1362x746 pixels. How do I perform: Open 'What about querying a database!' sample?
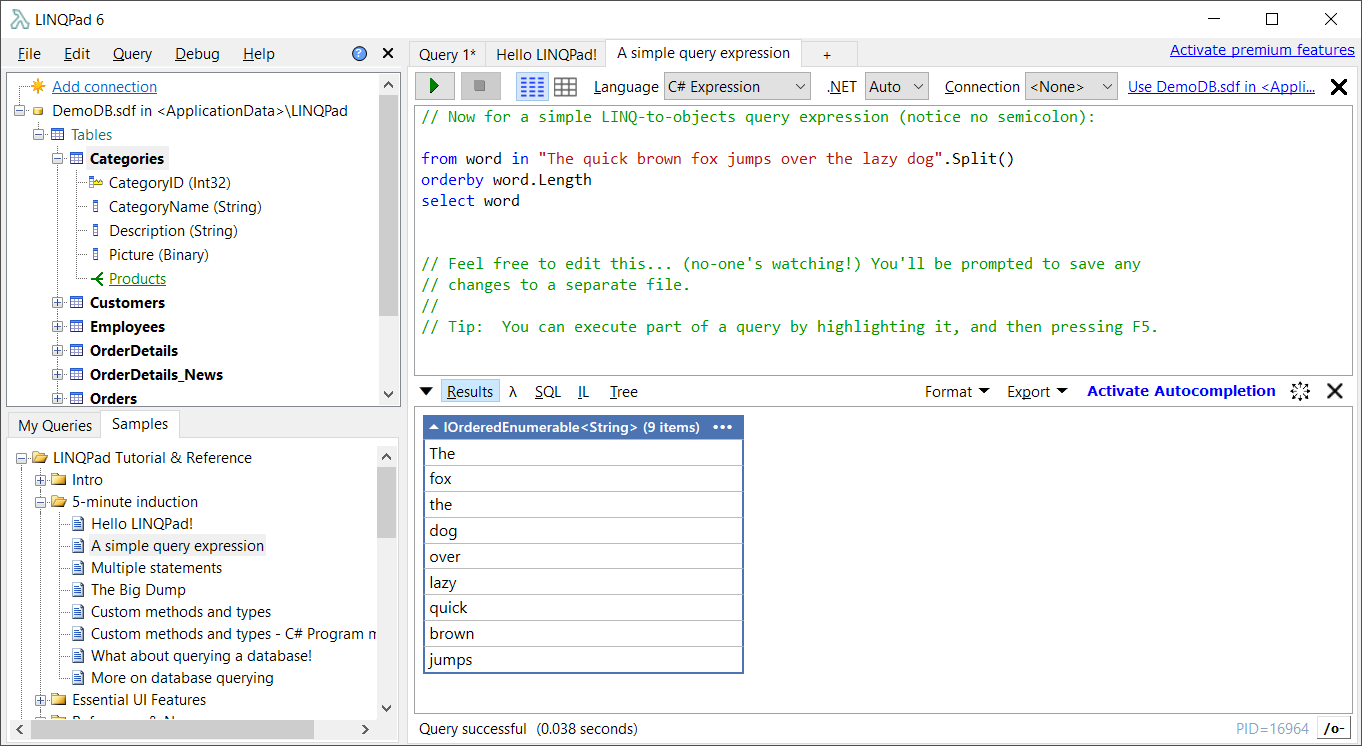click(201, 656)
